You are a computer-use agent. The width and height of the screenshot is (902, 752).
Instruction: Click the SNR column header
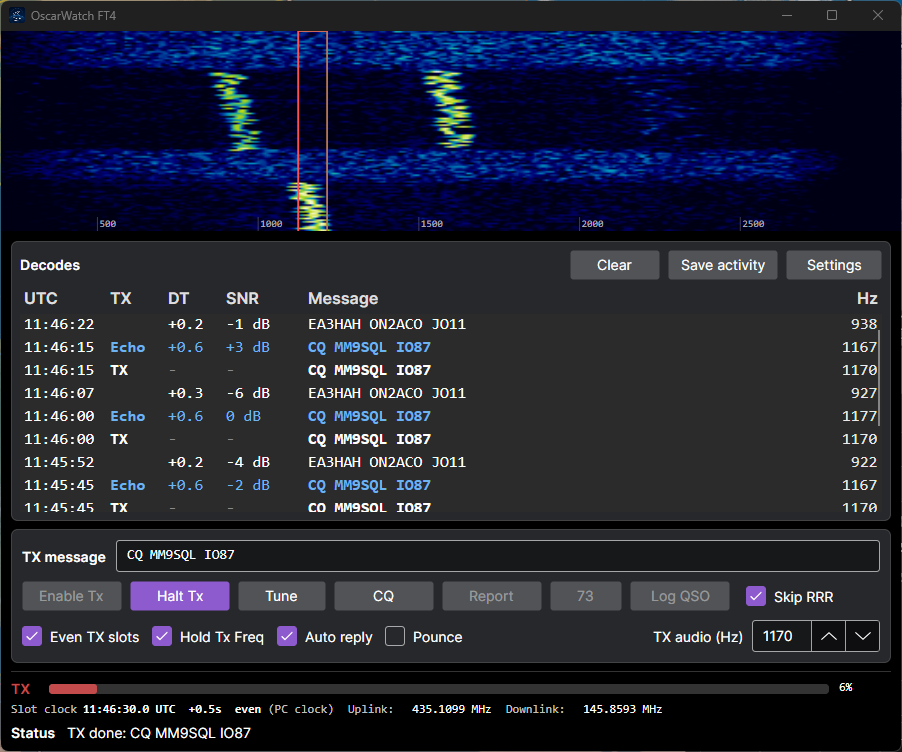click(x=242, y=299)
